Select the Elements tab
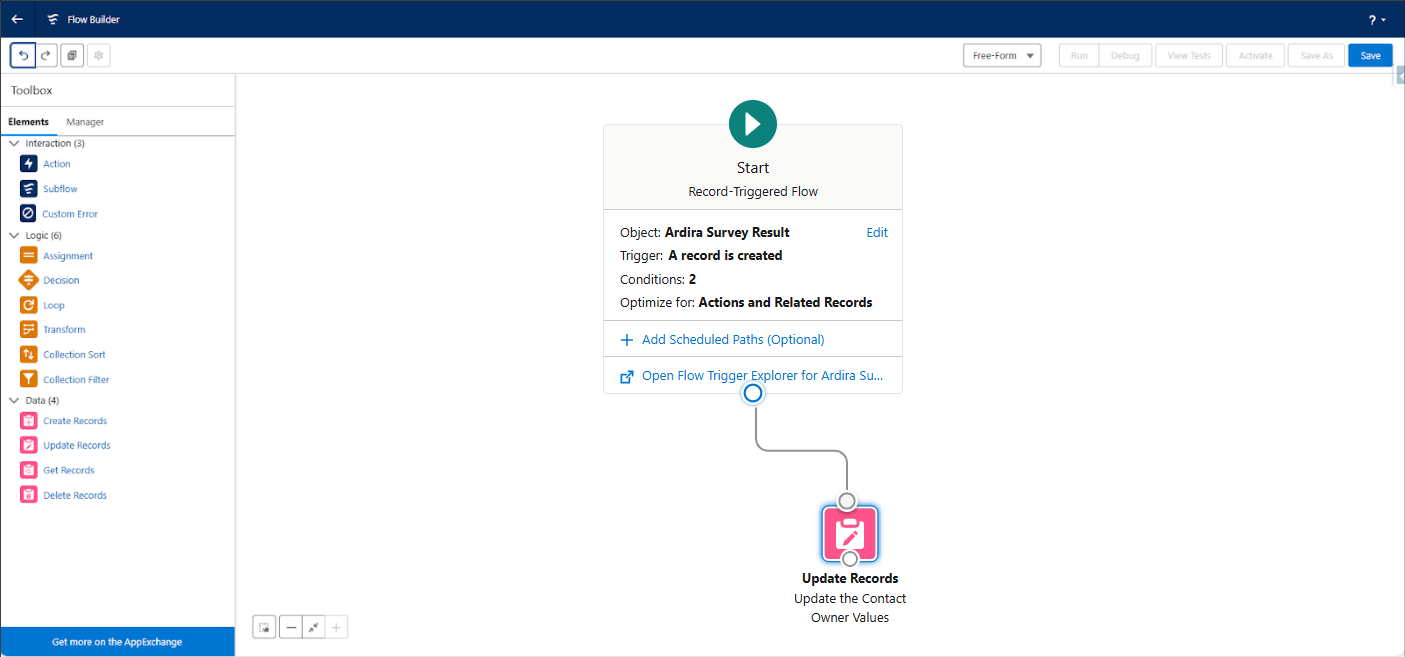 29,121
